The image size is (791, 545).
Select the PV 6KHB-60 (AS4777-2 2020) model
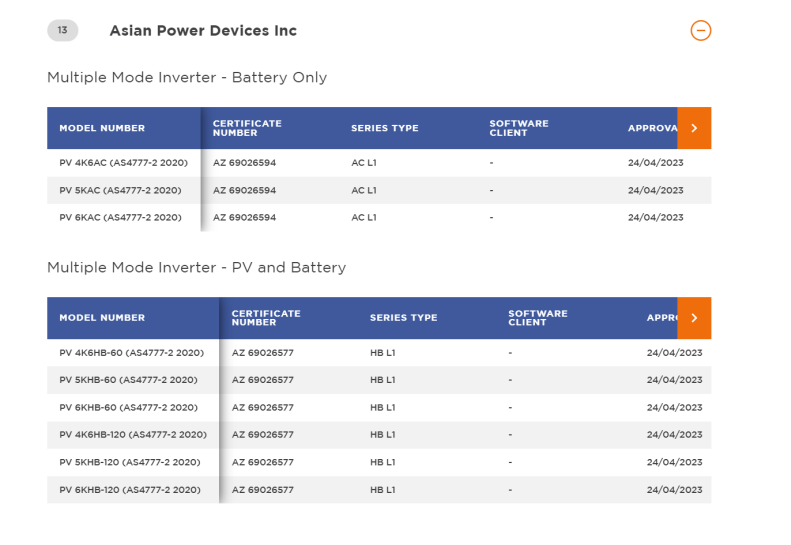[128, 408]
